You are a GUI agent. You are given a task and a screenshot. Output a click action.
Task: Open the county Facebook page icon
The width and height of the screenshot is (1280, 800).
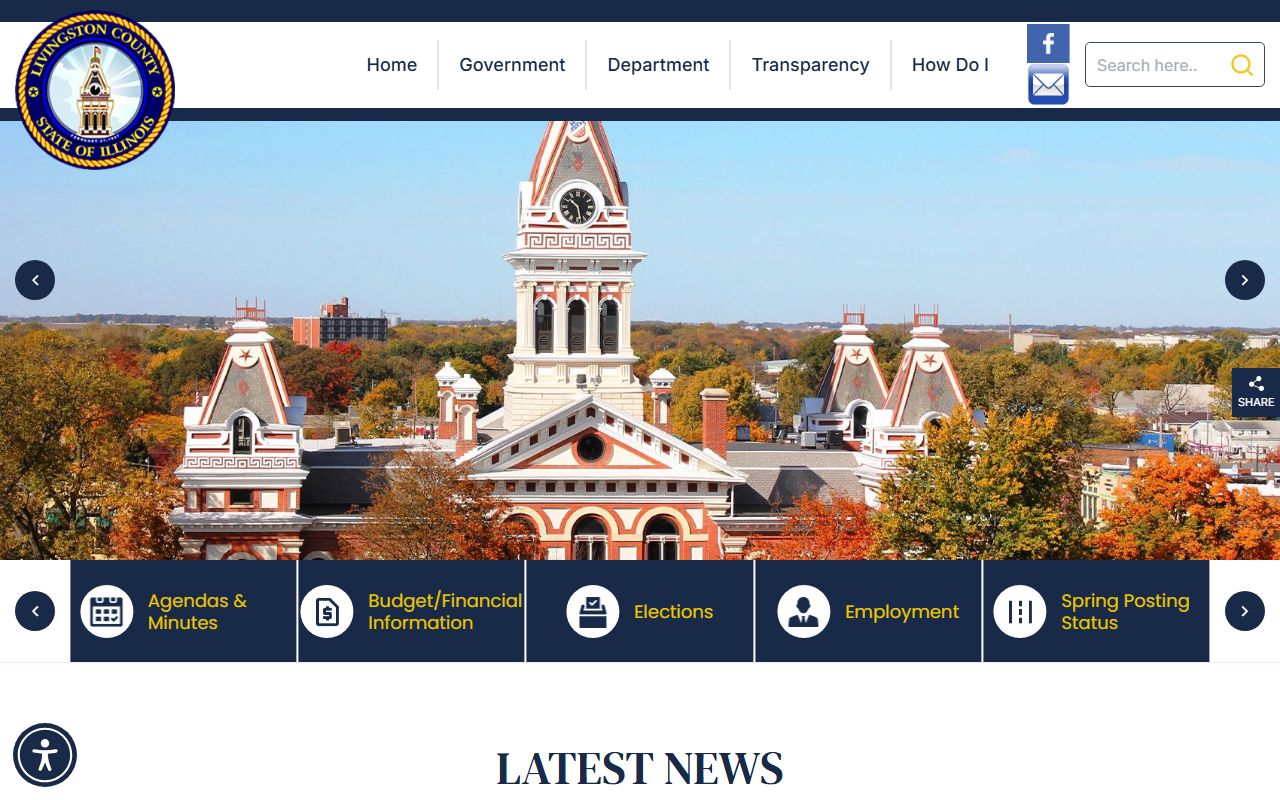(x=1048, y=44)
